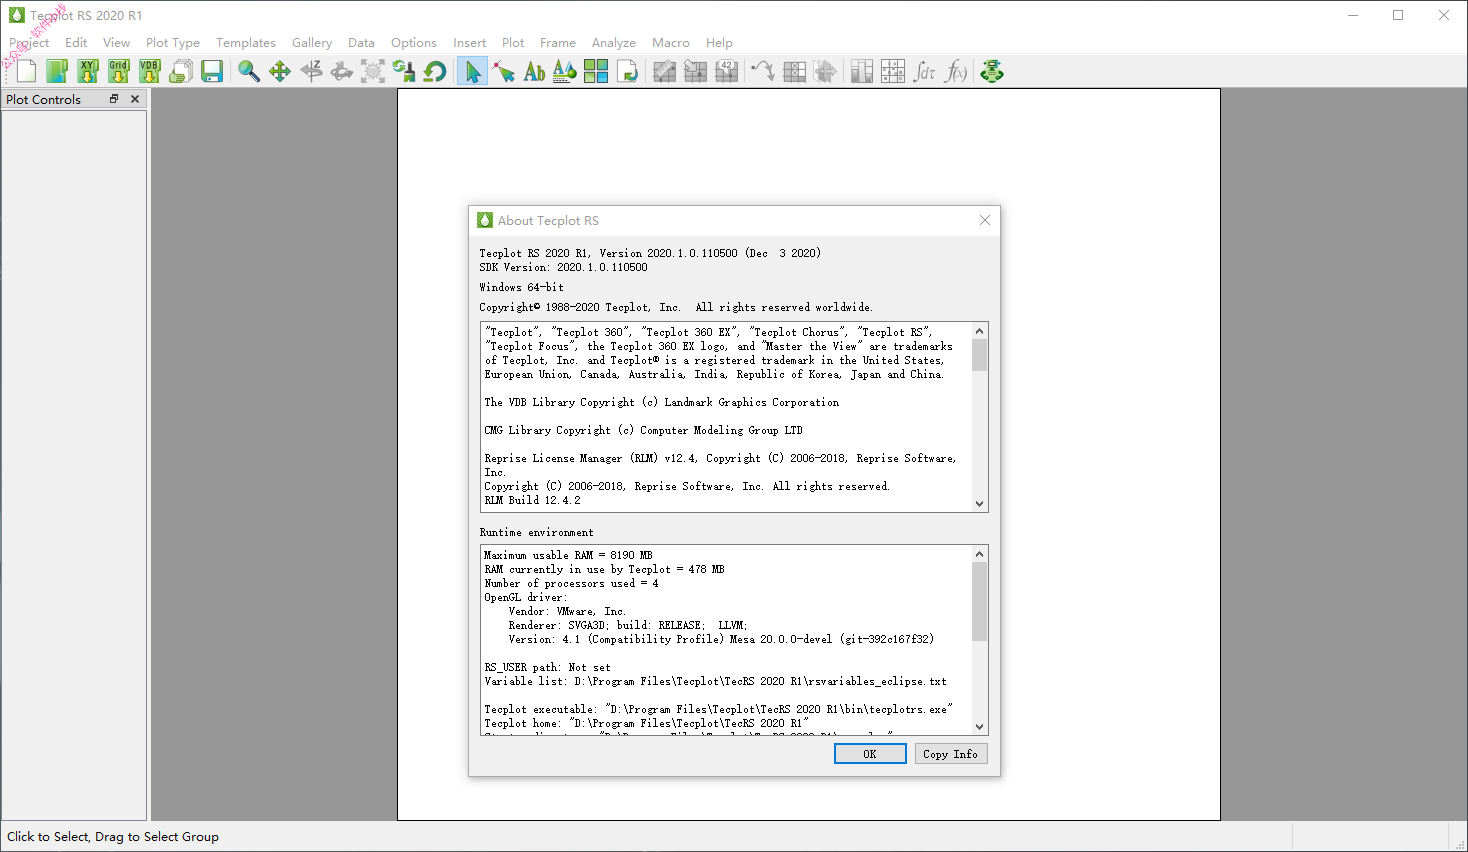Screen dimensions: 1468x852
Task: Open the Help menu
Action: tap(719, 42)
